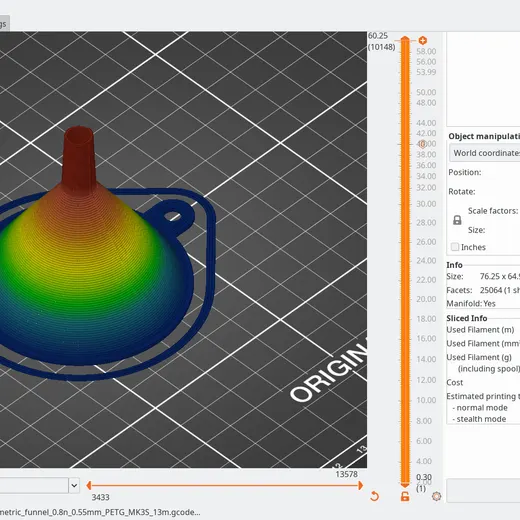The height and width of the screenshot is (520, 520).
Task: Click the Sliced Info heading
Action: pyautogui.click(x=467, y=318)
